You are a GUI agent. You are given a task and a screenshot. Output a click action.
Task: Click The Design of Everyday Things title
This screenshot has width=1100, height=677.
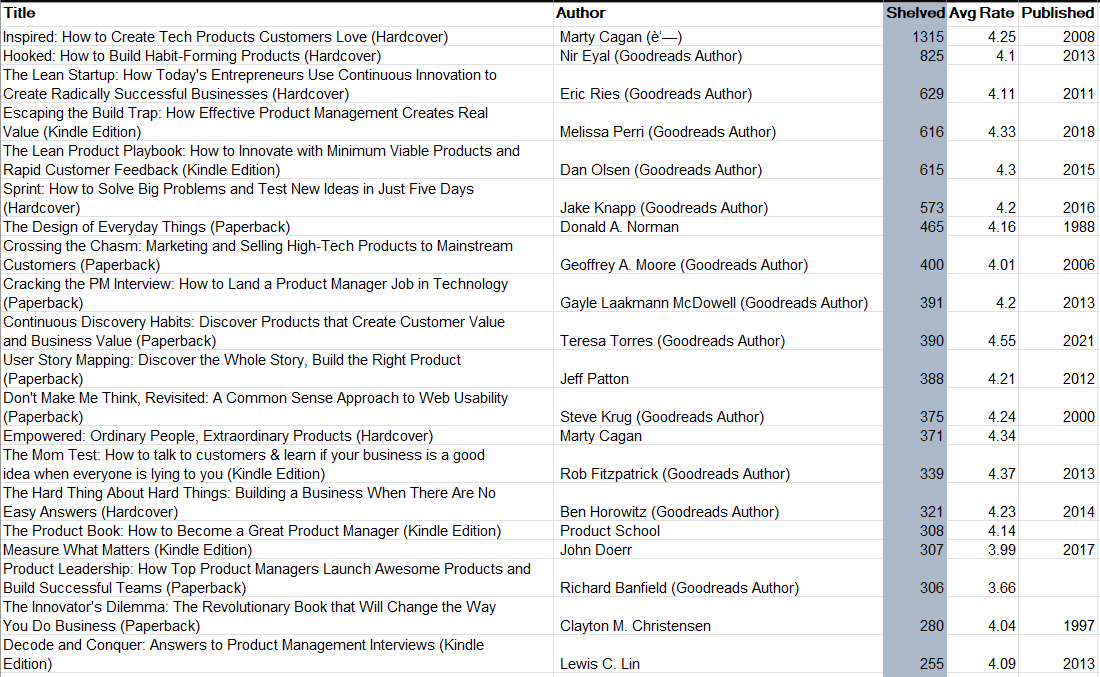point(147,227)
